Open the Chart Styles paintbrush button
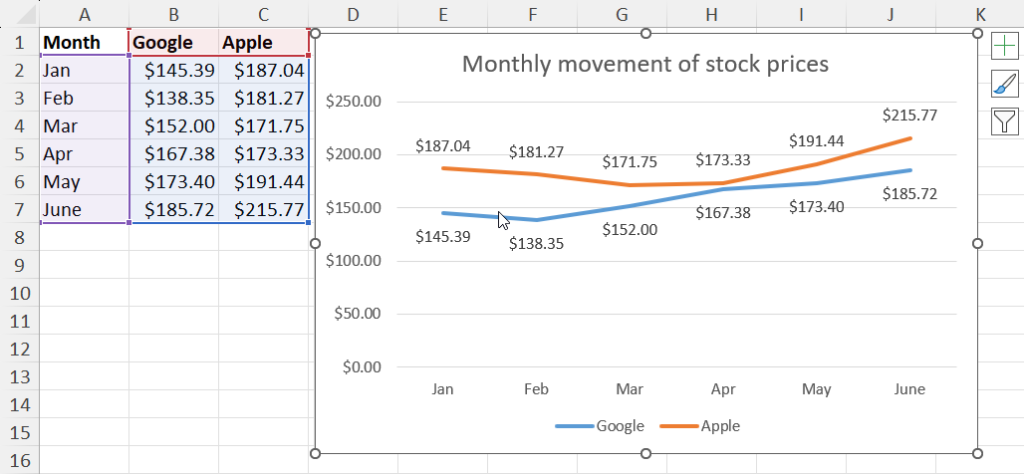Viewport: 1024px width, 474px height. 1004,84
